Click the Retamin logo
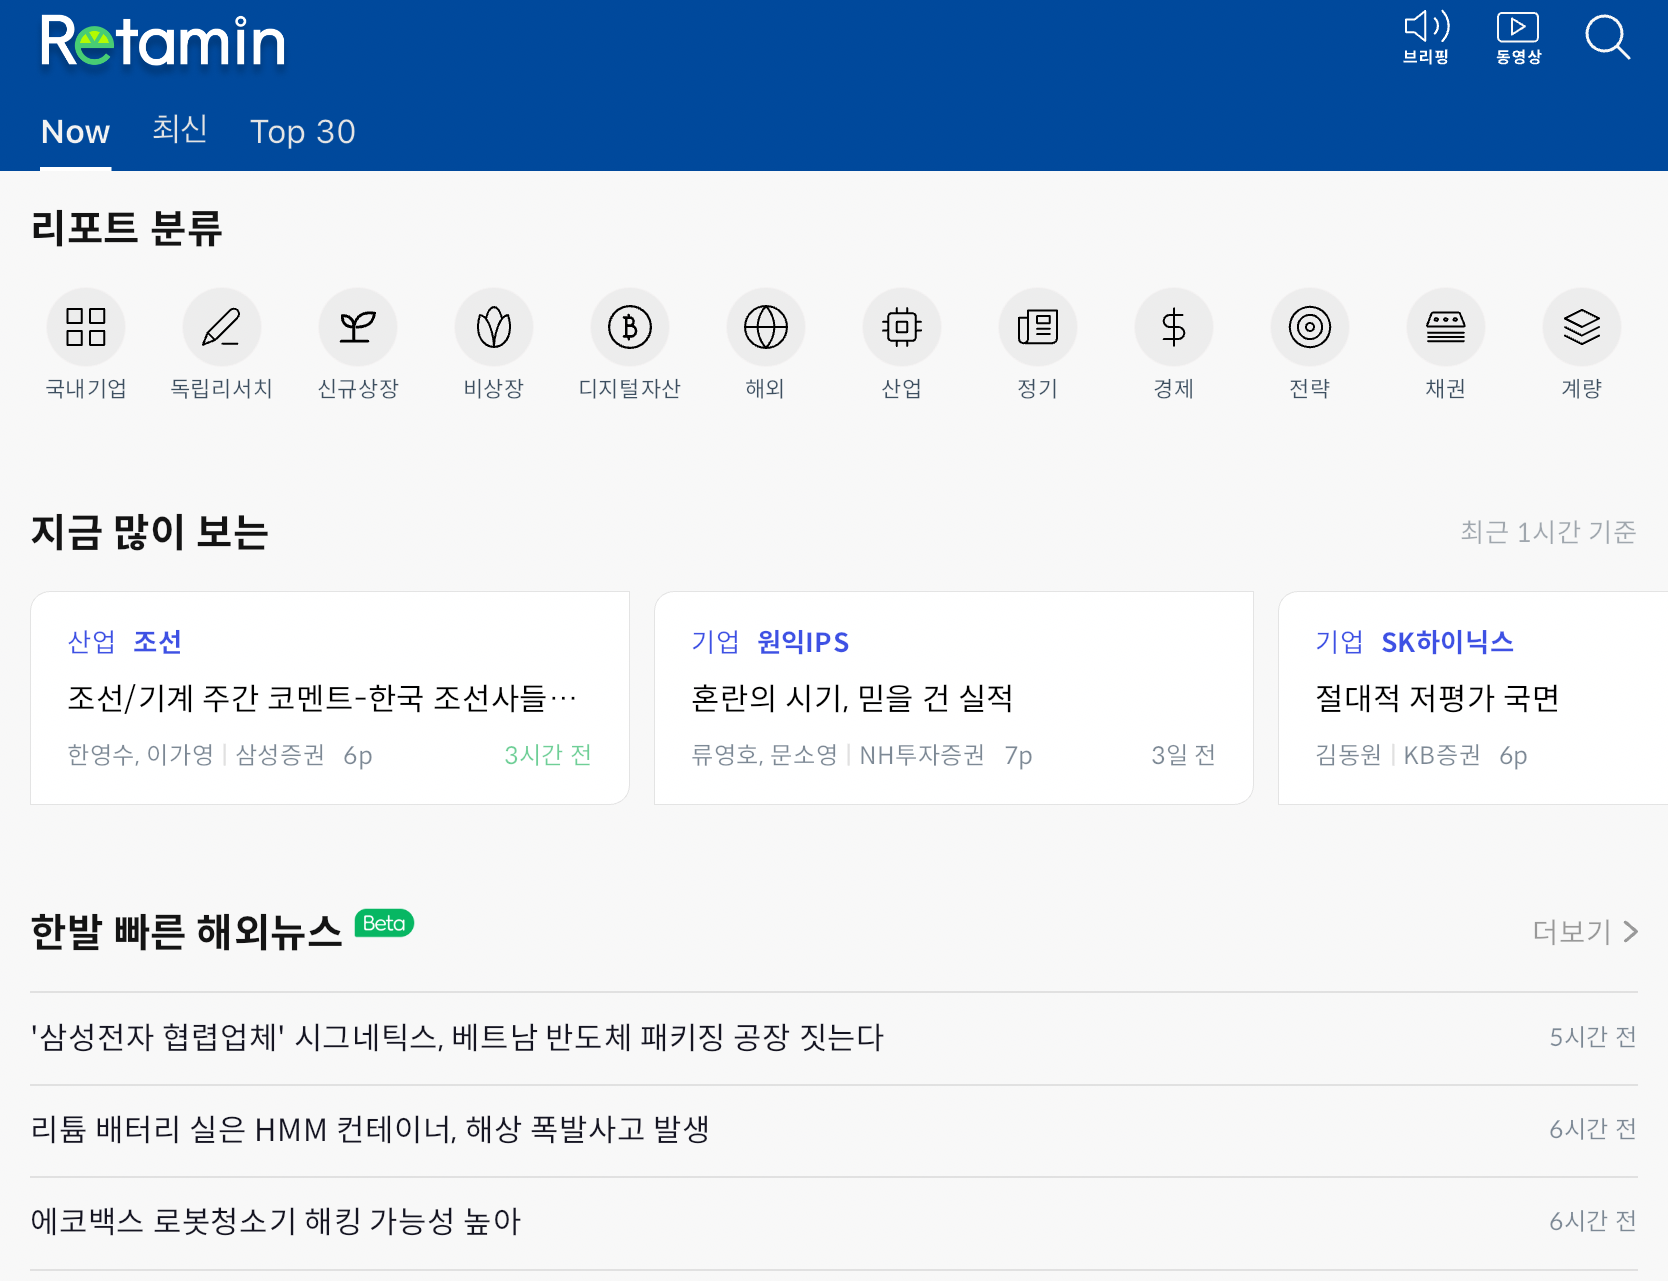This screenshot has width=1668, height=1281. (x=163, y=42)
